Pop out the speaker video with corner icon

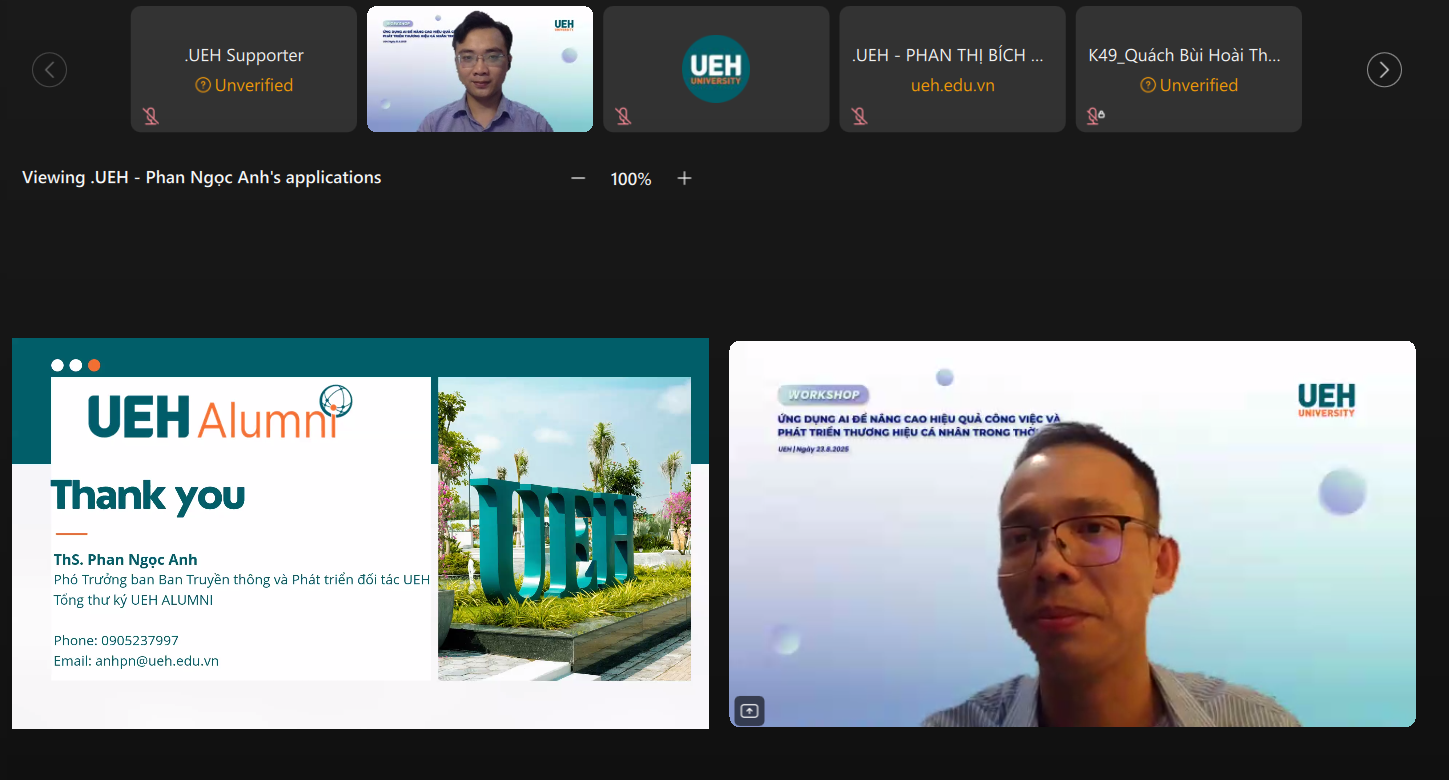pyautogui.click(x=749, y=711)
